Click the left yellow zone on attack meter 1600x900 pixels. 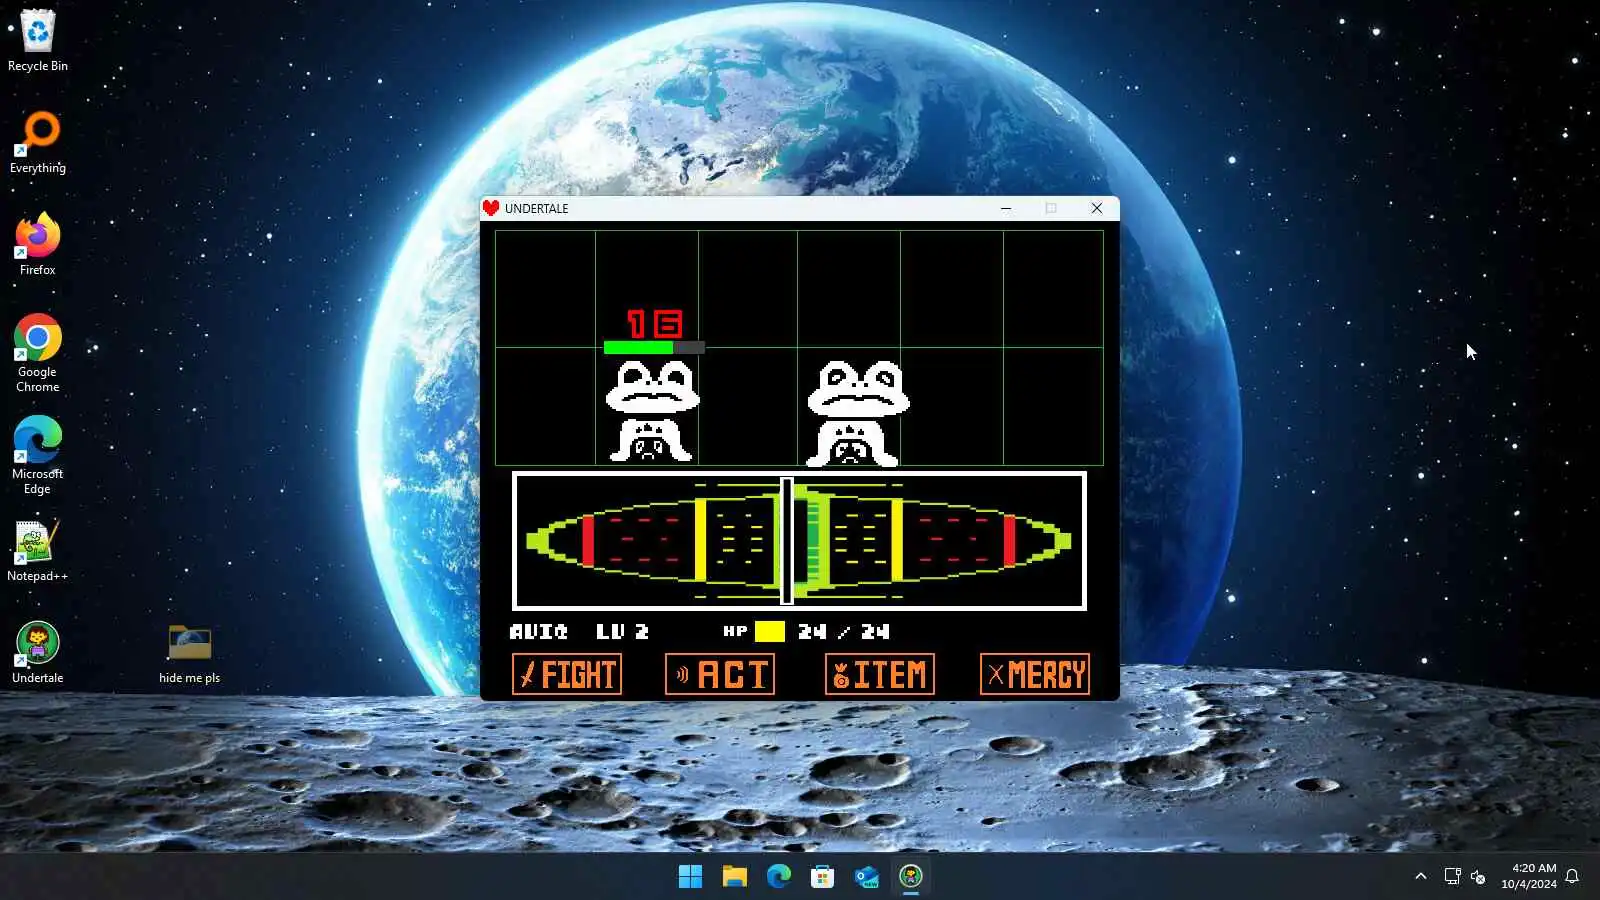(700, 541)
